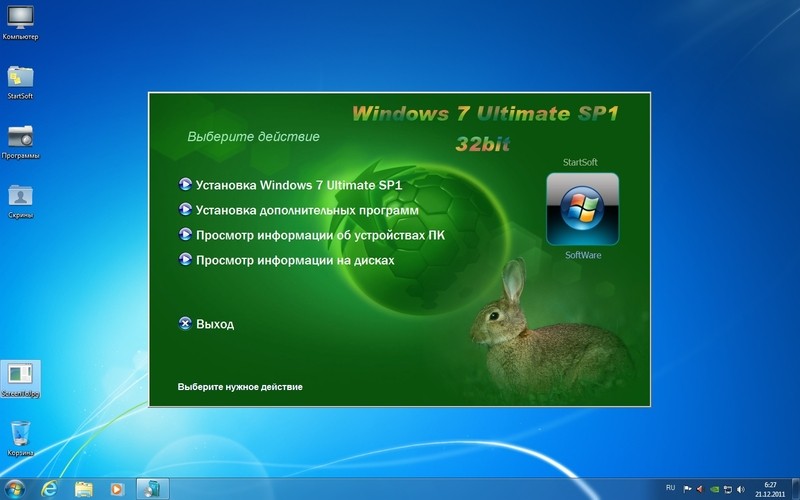The image size is (800, 500).
Task: Click the play bullet beside Установка дополнительных программ
Action: coord(185,209)
